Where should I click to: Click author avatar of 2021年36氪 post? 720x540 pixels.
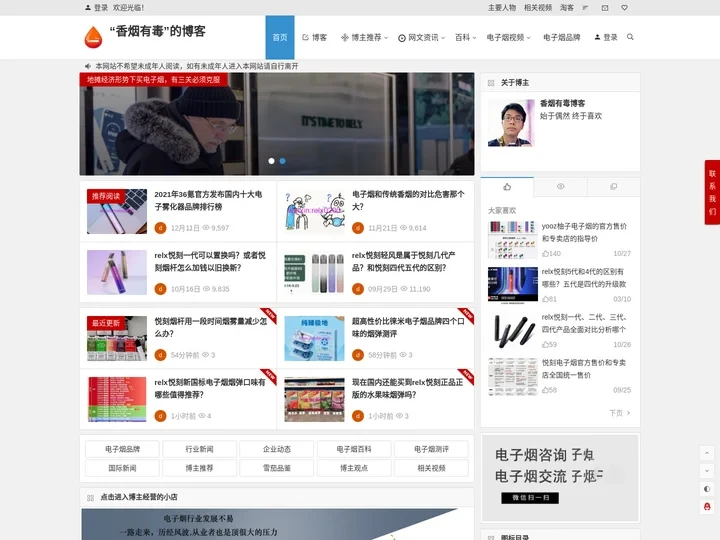[x=160, y=228]
